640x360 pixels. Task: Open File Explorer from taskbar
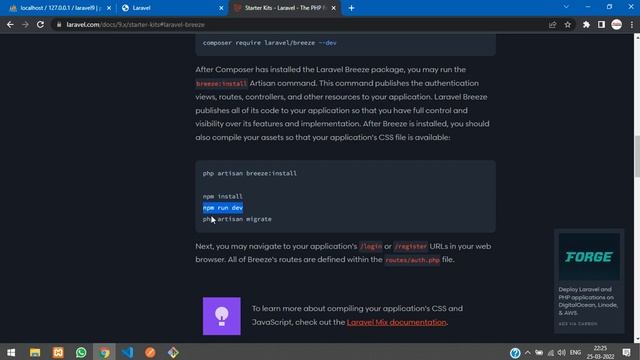point(35,352)
